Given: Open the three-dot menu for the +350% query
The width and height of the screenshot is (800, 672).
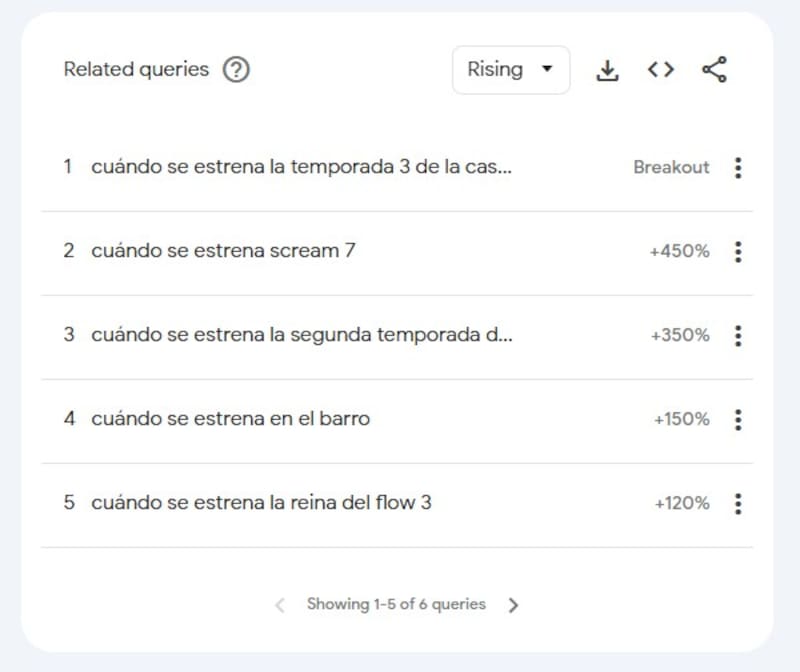Looking at the screenshot, I should [x=738, y=336].
